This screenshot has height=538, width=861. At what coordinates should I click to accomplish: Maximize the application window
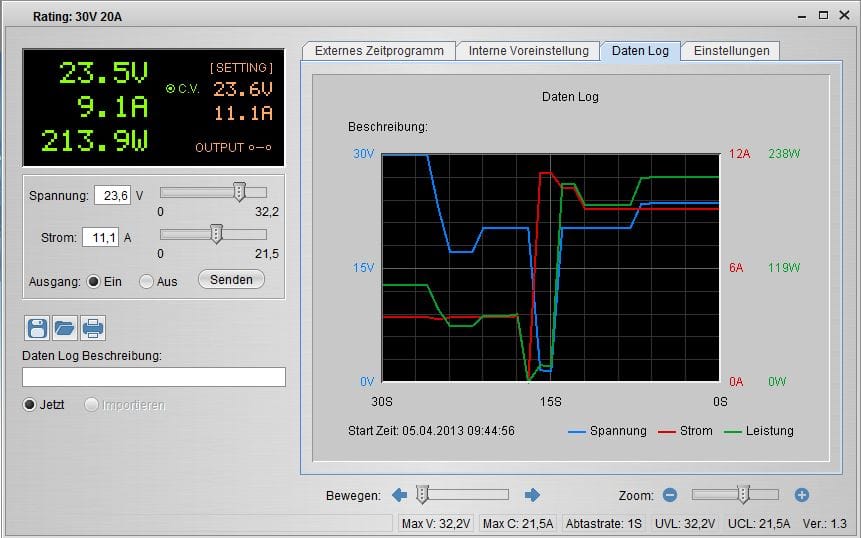click(x=823, y=15)
